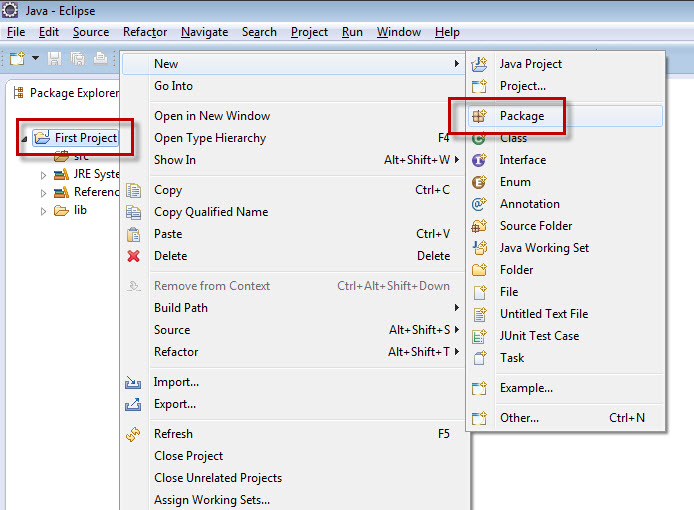Click the Save All toolbar icon

(x=77, y=58)
